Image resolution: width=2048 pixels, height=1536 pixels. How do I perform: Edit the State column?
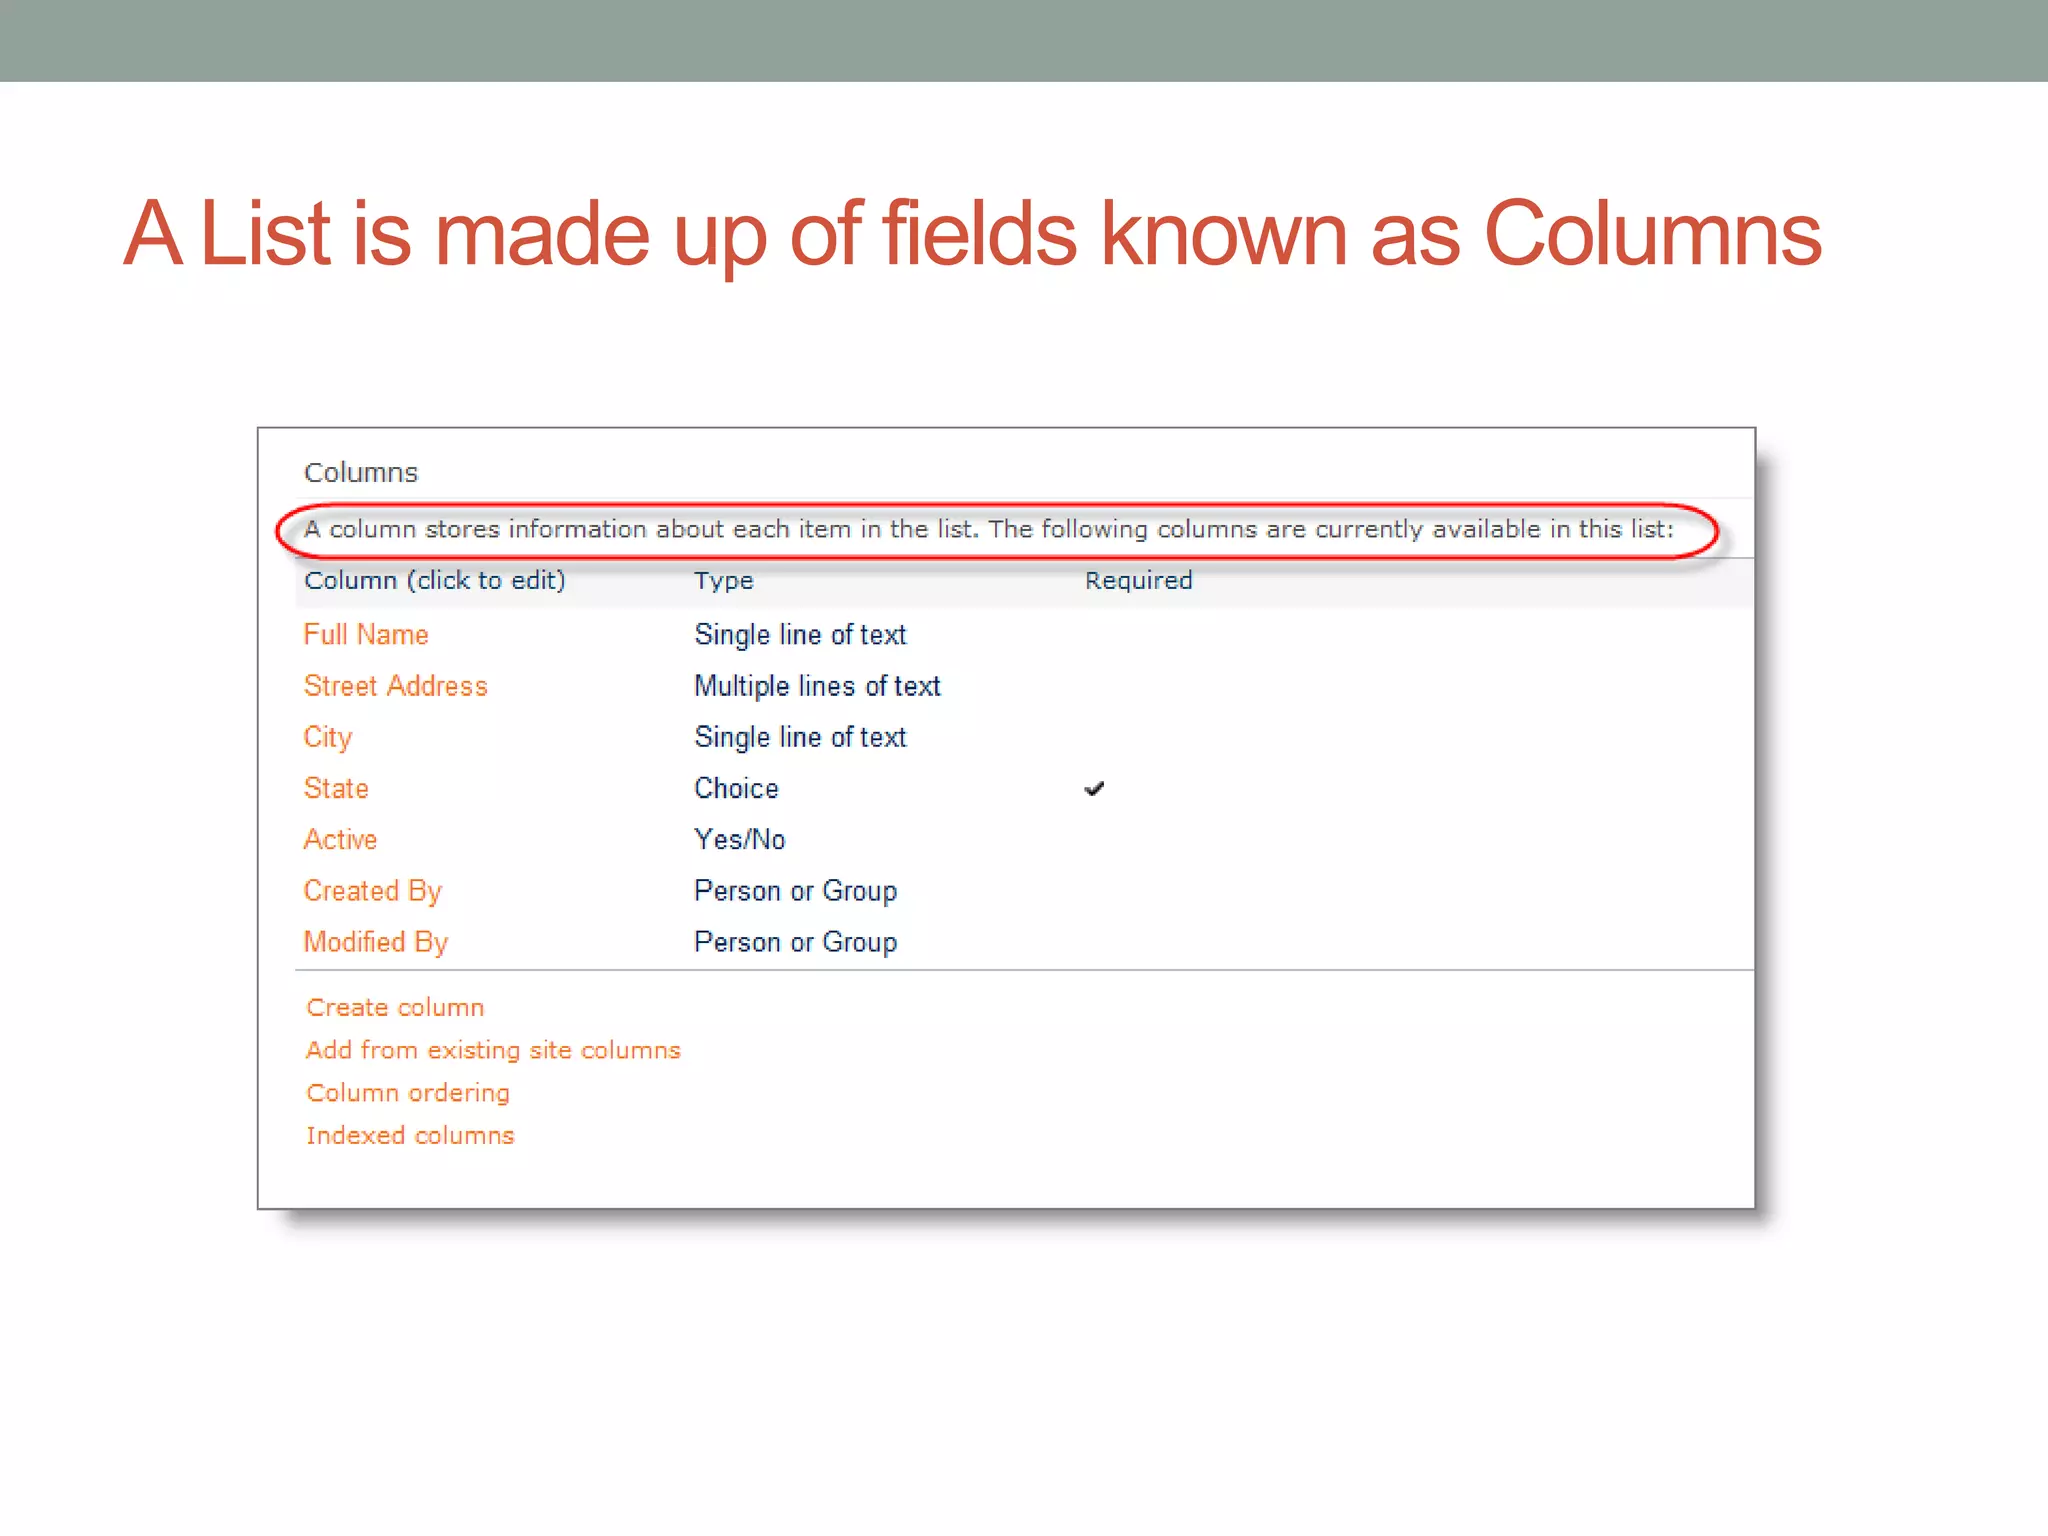pyautogui.click(x=336, y=789)
